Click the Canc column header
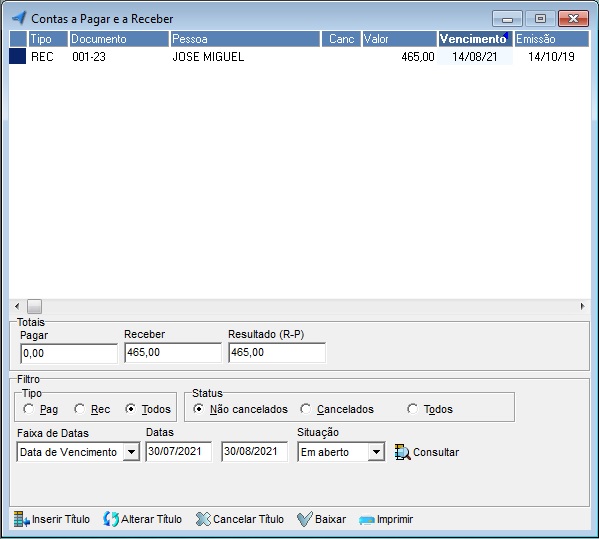This screenshot has height=539, width=599. [341, 39]
